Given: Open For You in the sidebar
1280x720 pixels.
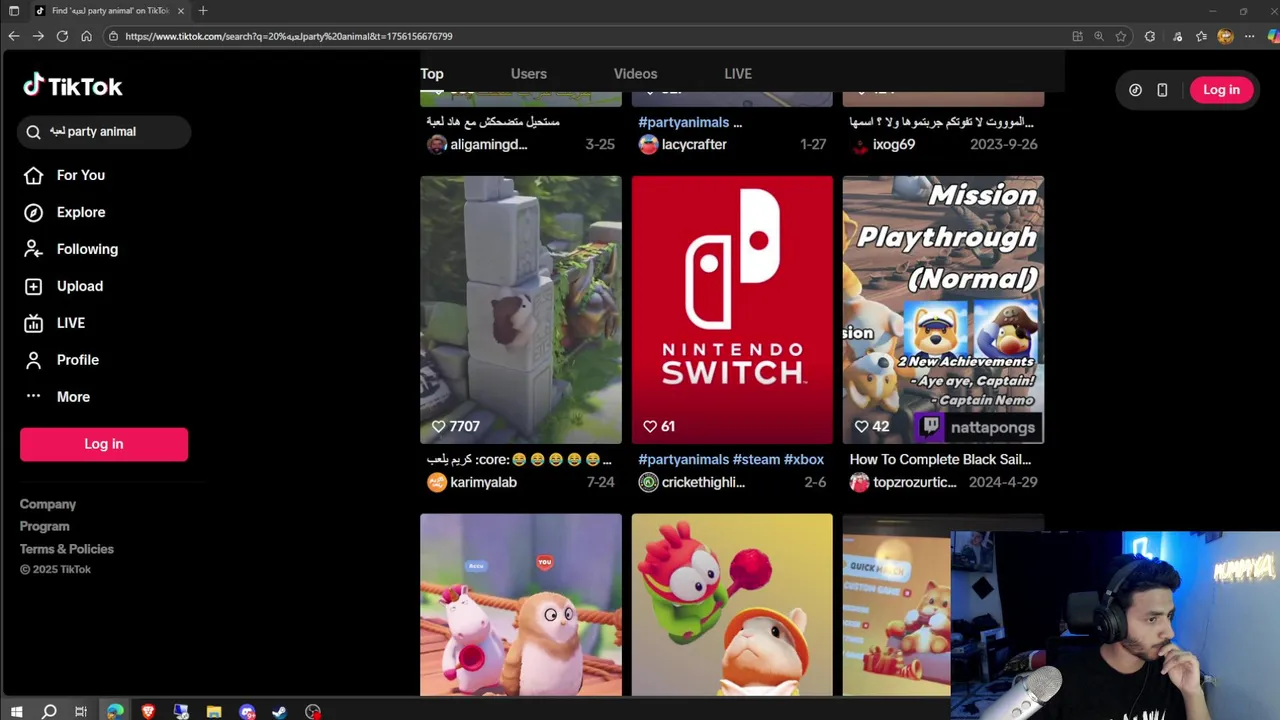Looking at the screenshot, I should [x=81, y=175].
